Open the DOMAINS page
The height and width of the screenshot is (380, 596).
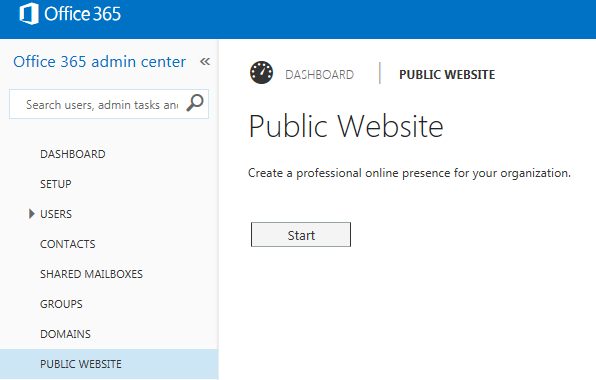tap(65, 334)
